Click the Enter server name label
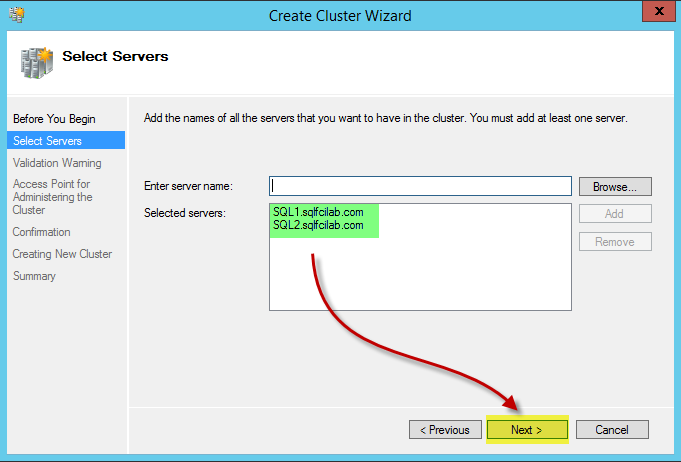The width and height of the screenshot is (681, 462). (188, 186)
